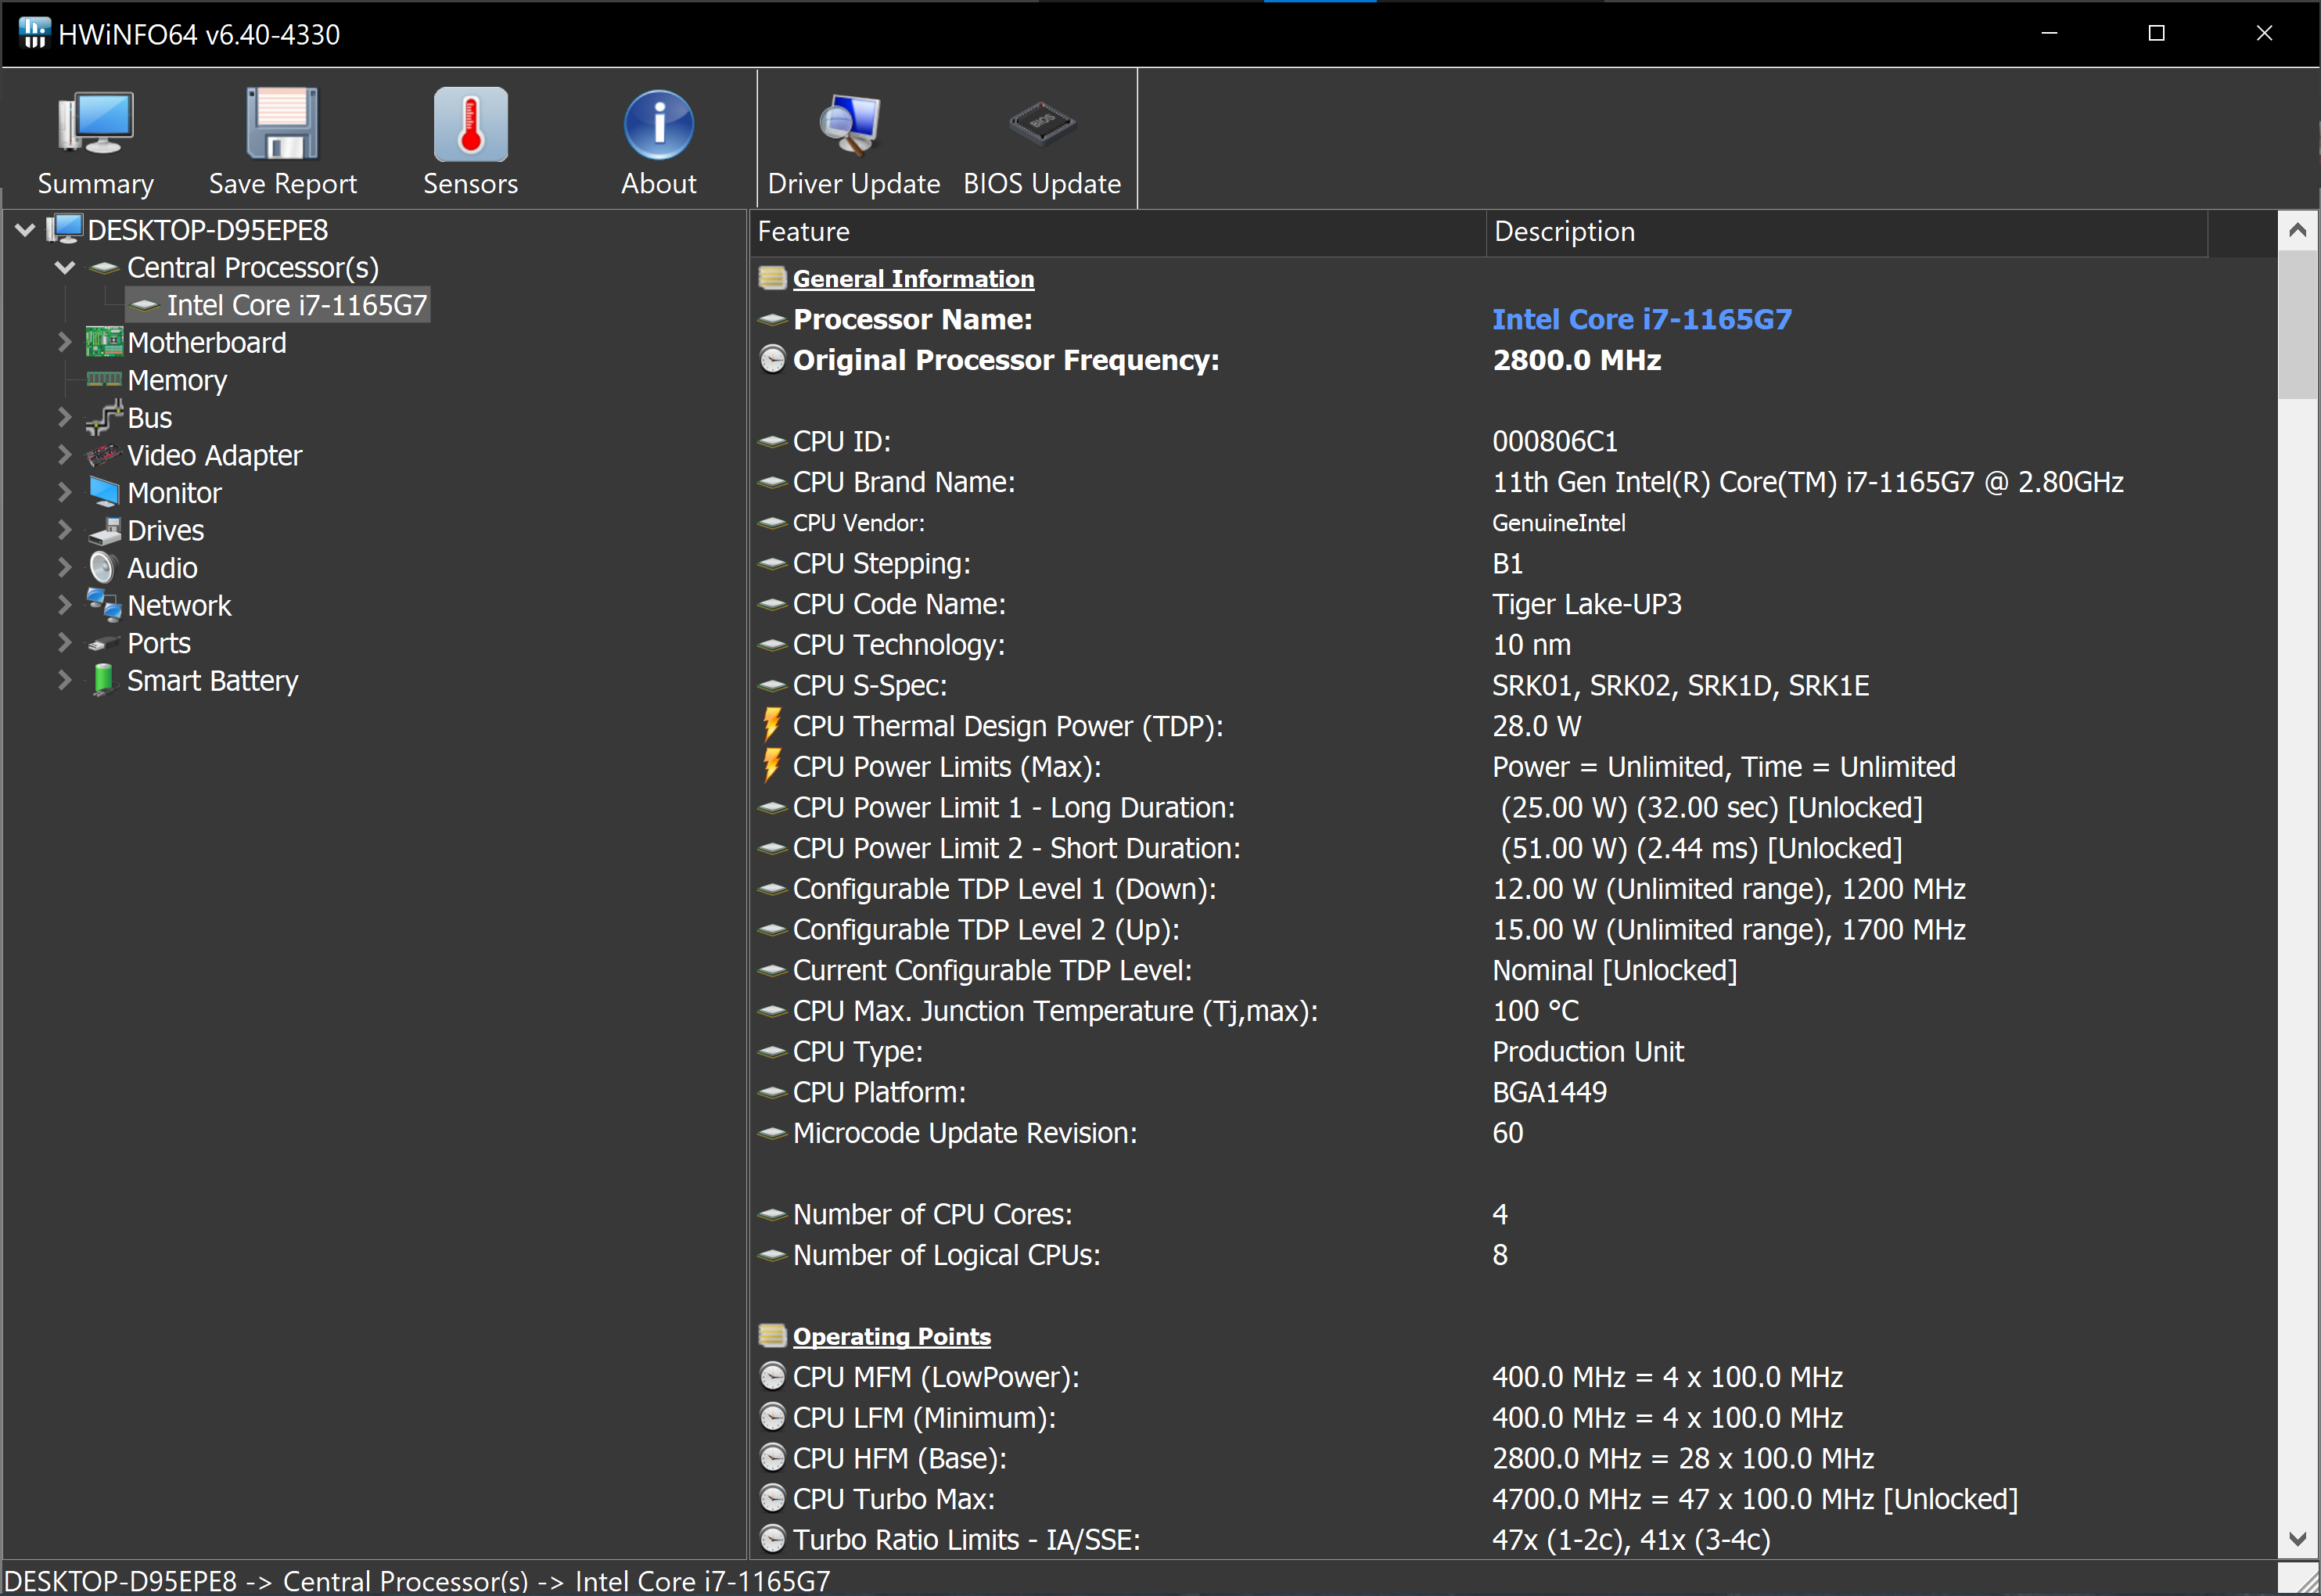This screenshot has height=1596, width=2321.
Task: Select the Memory tree item label
Action: point(177,380)
